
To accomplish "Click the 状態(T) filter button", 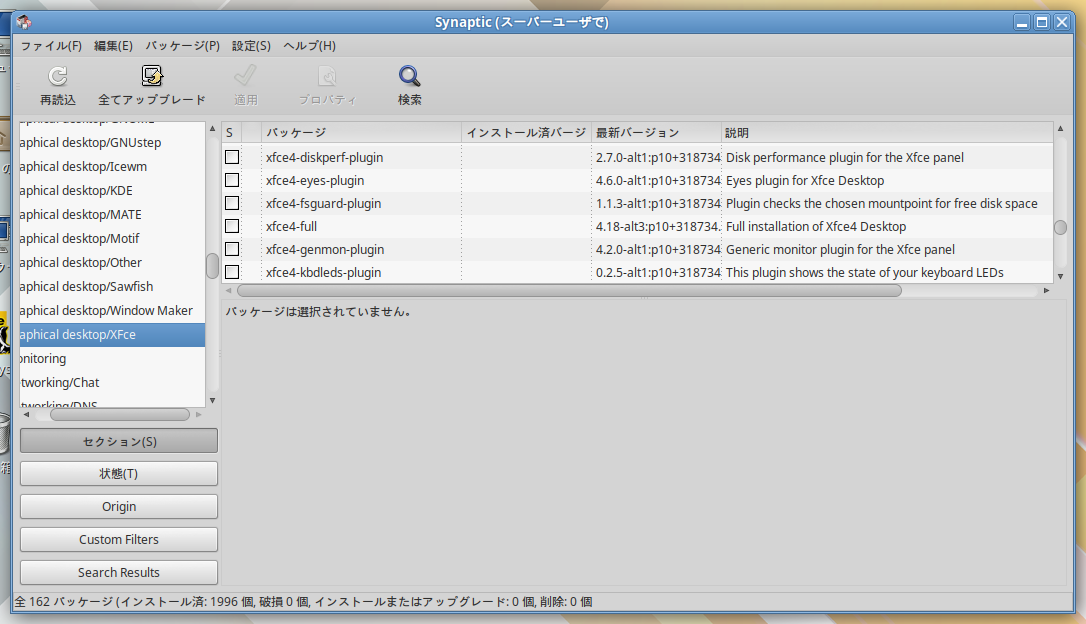I will tap(118, 474).
